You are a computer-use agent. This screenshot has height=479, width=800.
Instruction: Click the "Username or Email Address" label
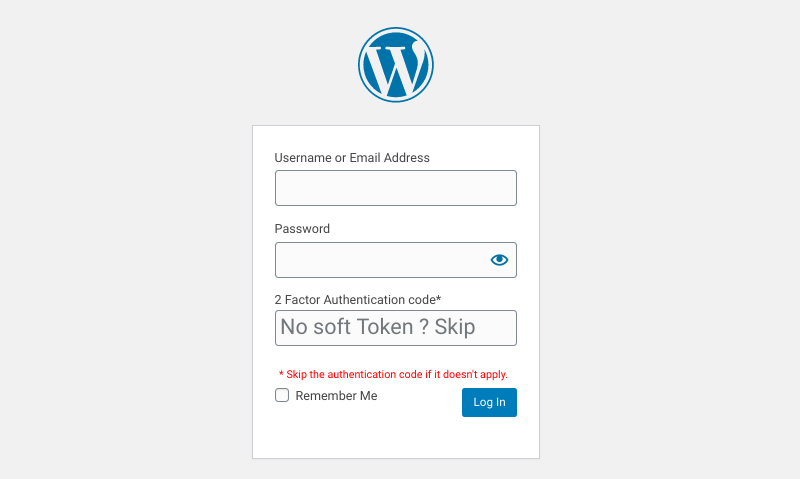pyautogui.click(x=352, y=158)
